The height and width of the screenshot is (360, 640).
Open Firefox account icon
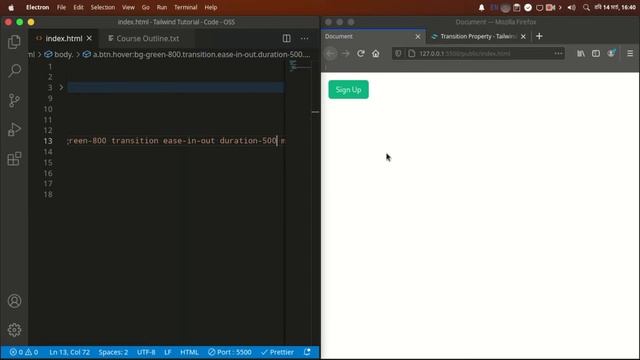click(x=611, y=53)
